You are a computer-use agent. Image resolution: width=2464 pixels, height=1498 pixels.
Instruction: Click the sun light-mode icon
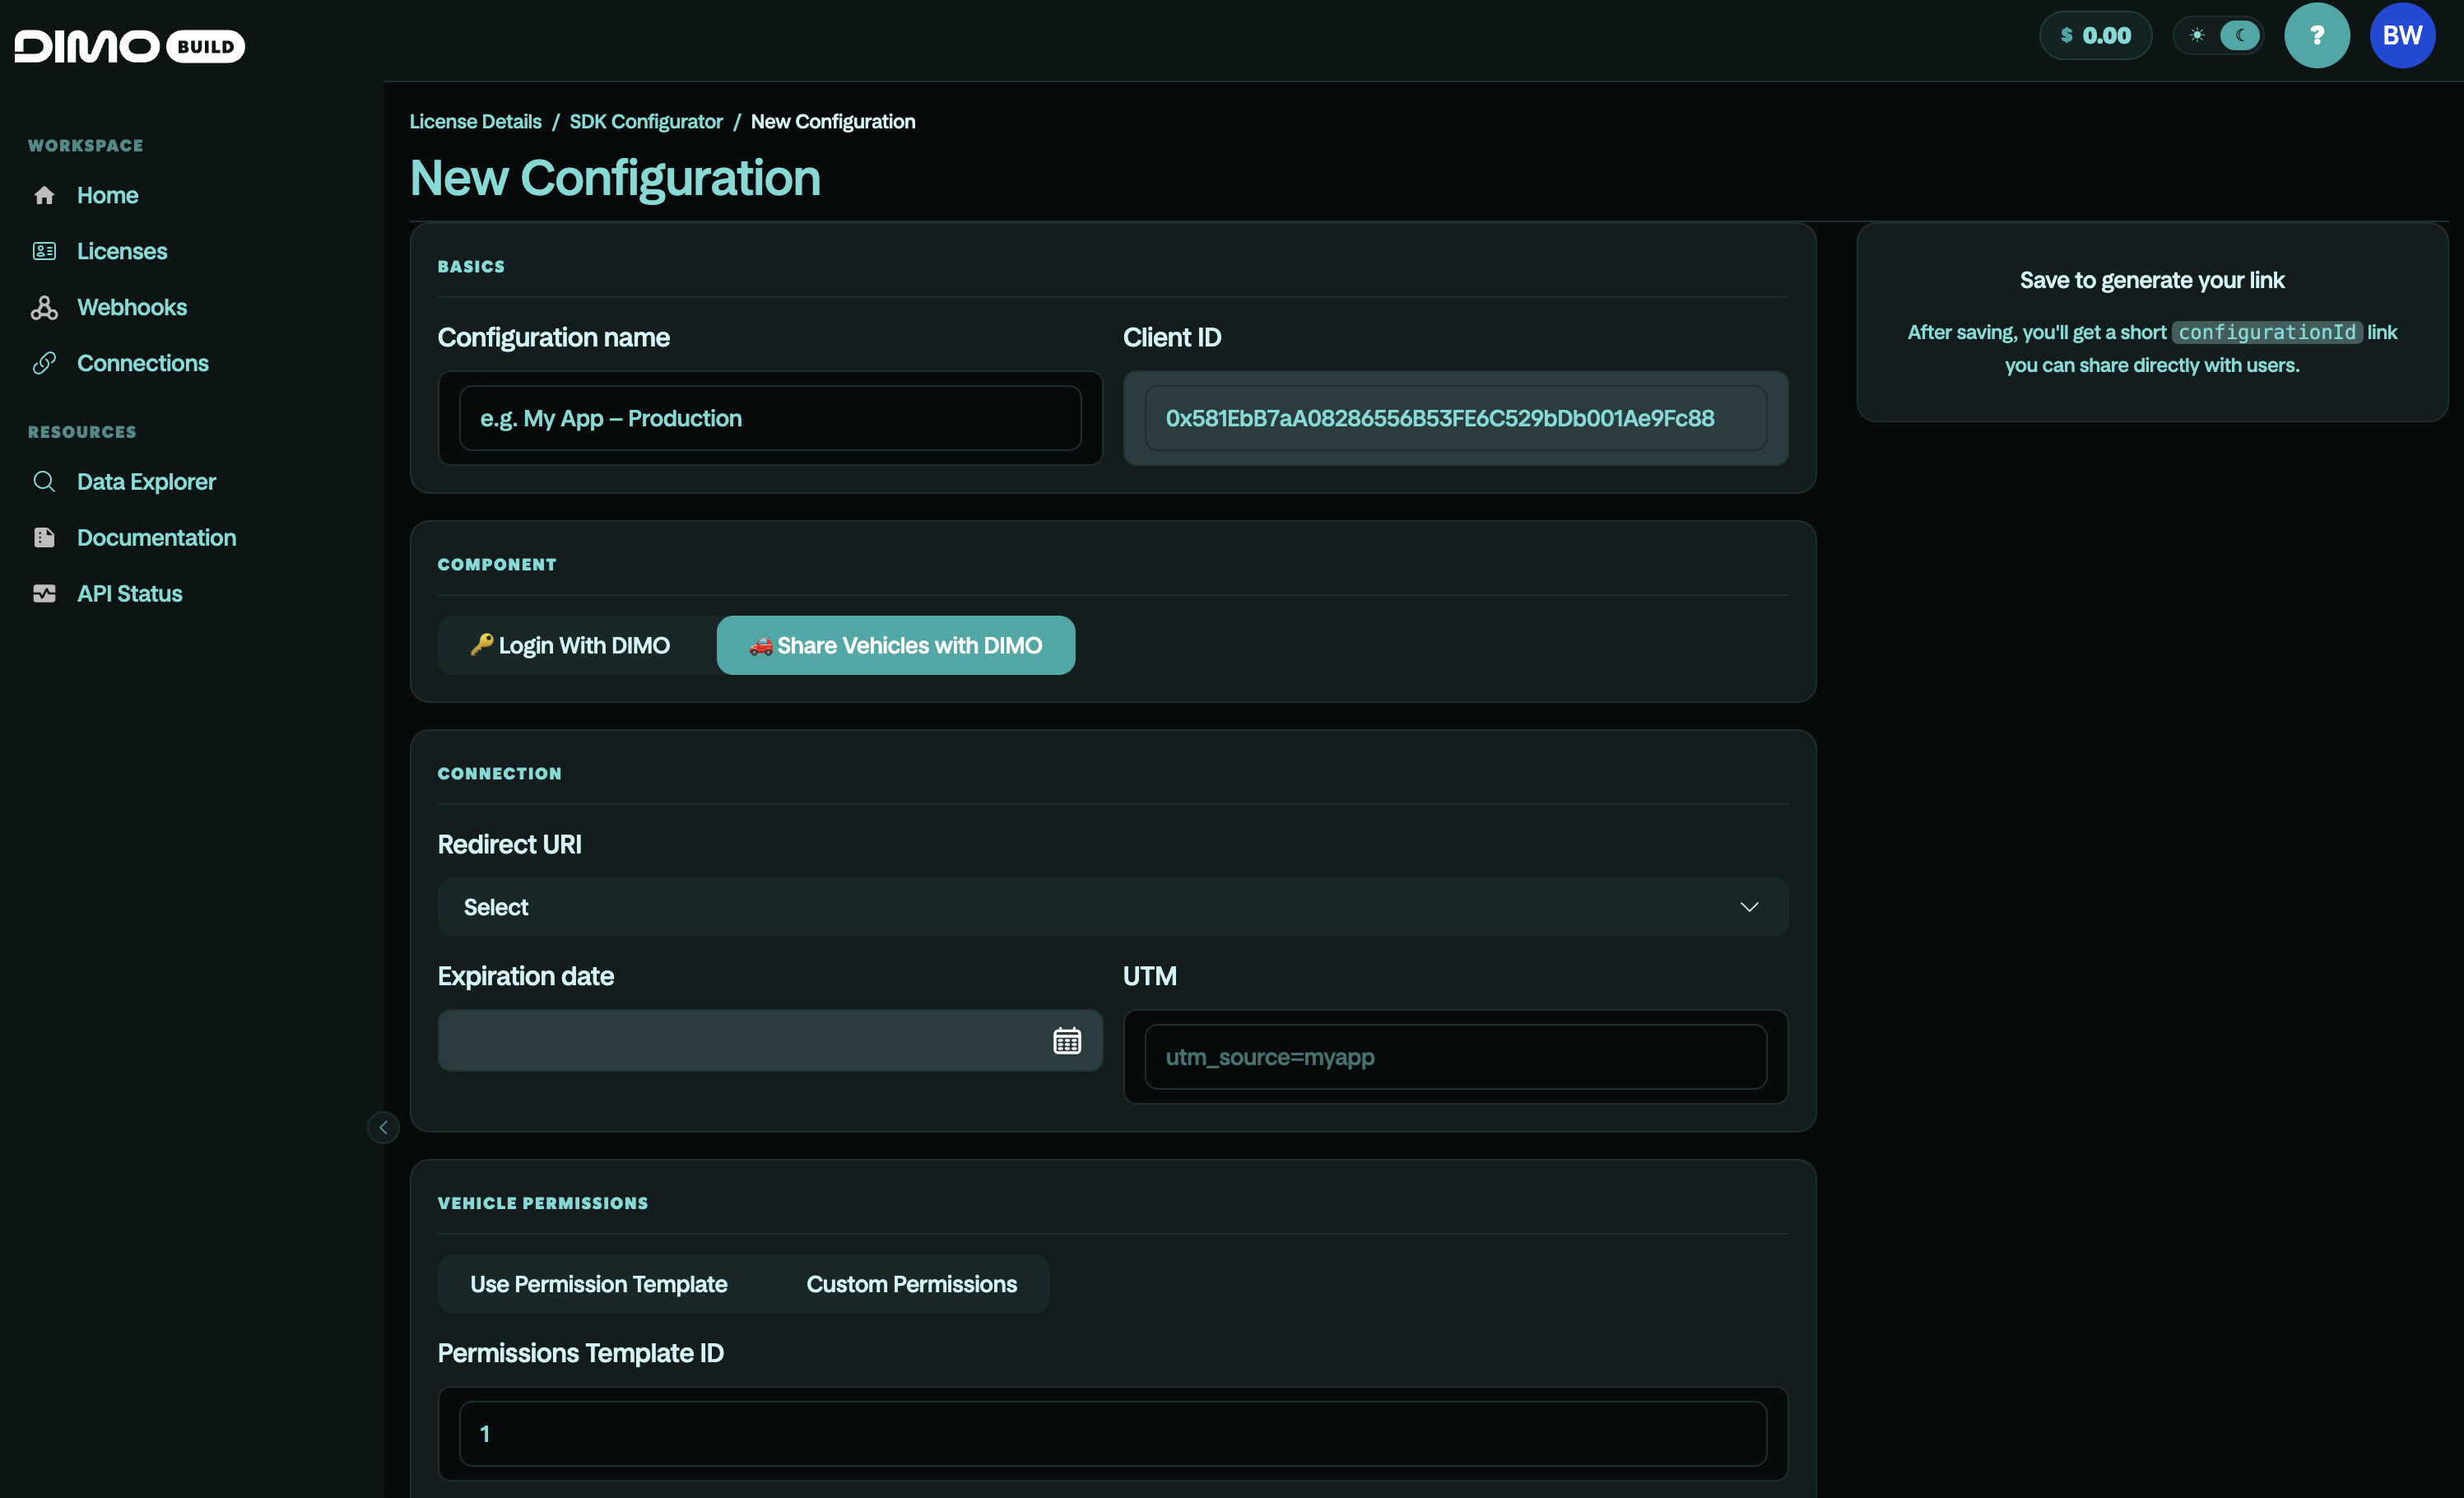[2196, 35]
